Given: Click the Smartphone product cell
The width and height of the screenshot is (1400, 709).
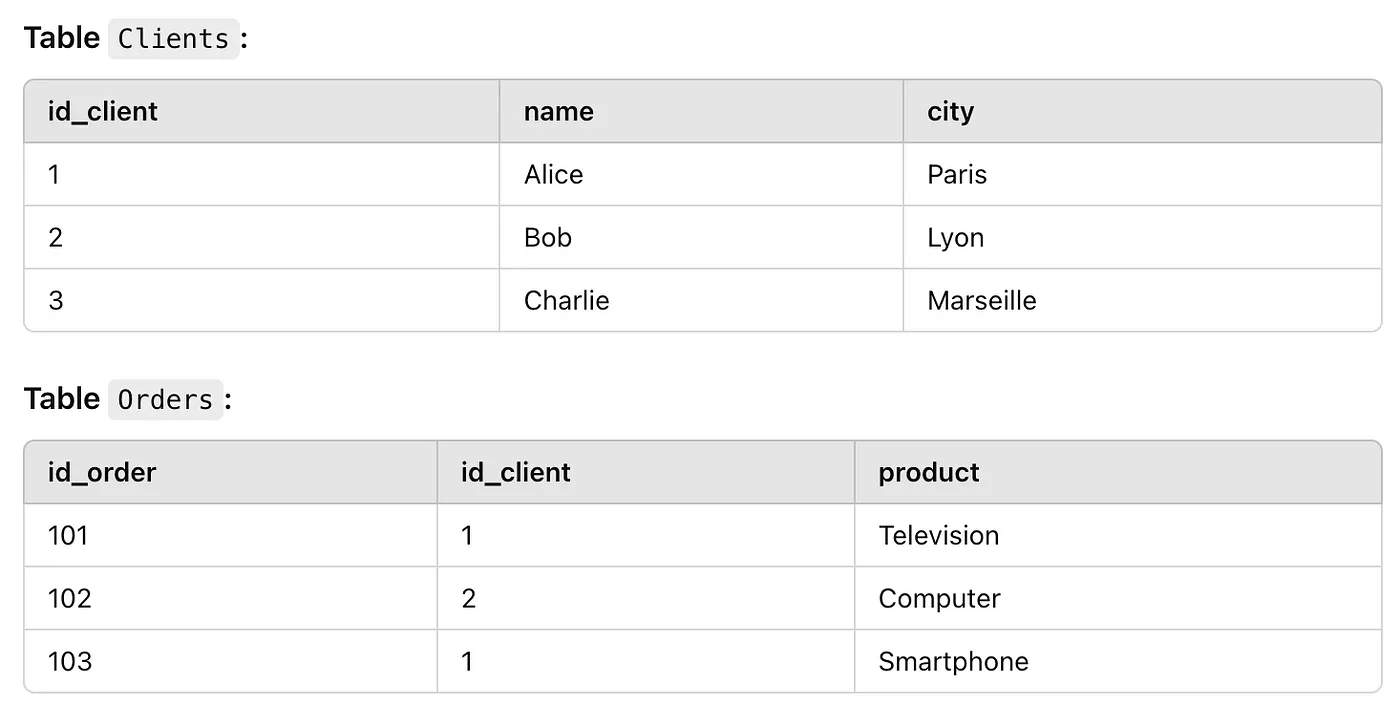Looking at the screenshot, I should pyautogui.click(x=1118, y=661).
